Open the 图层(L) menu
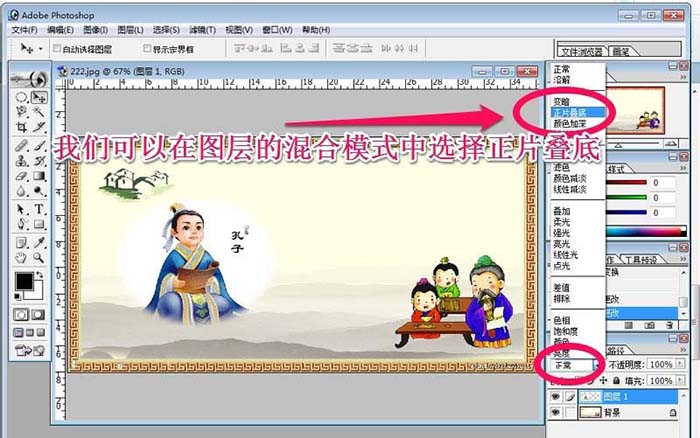 [130, 30]
